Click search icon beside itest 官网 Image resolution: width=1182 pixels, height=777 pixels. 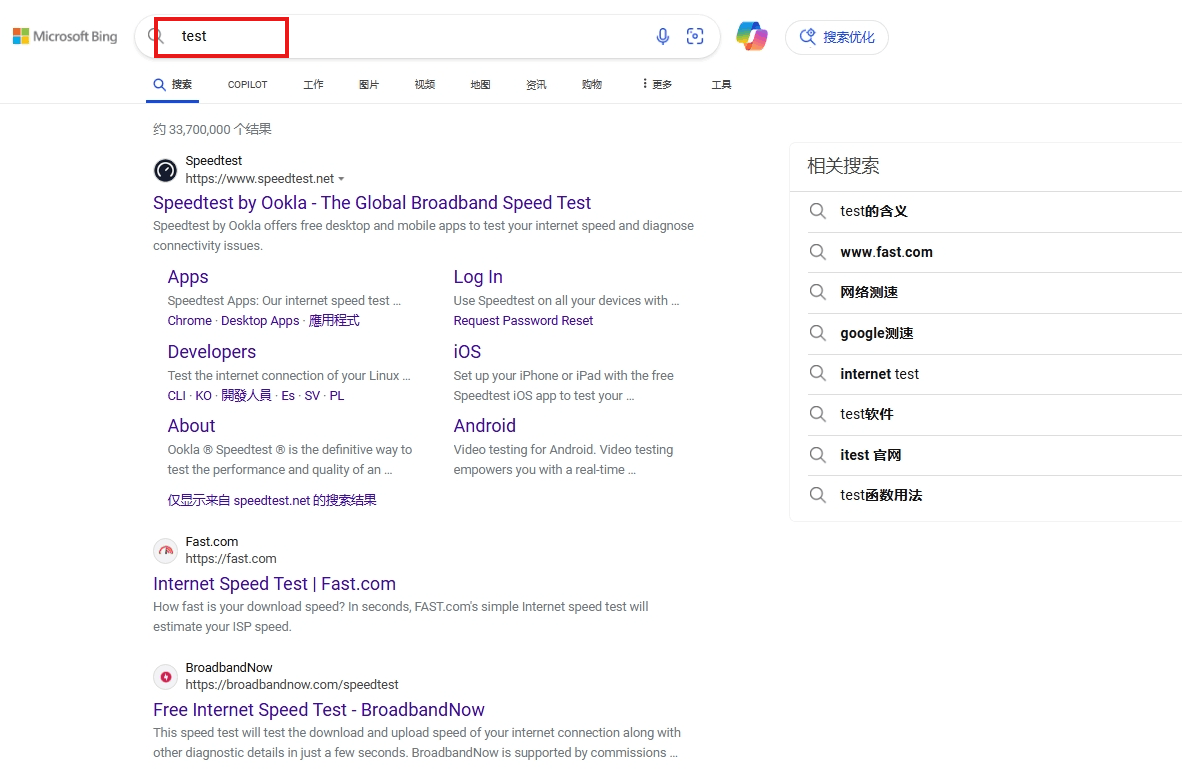point(818,454)
